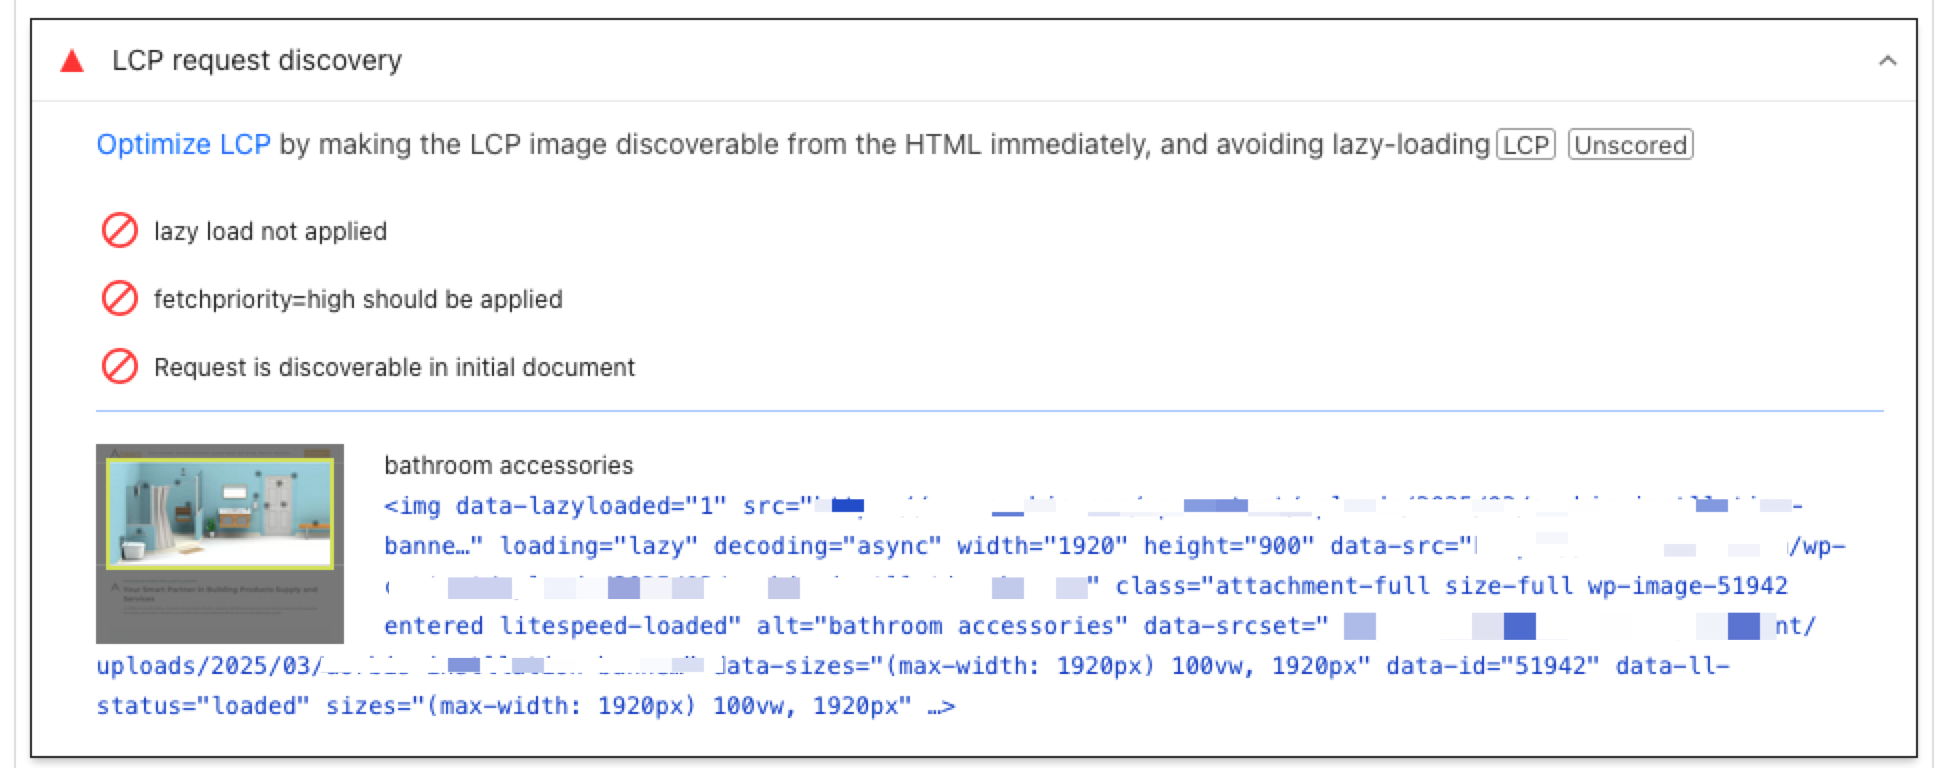Click the img tag code snippet
This screenshot has height=768, width=1940.
click(x=970, y=606)
